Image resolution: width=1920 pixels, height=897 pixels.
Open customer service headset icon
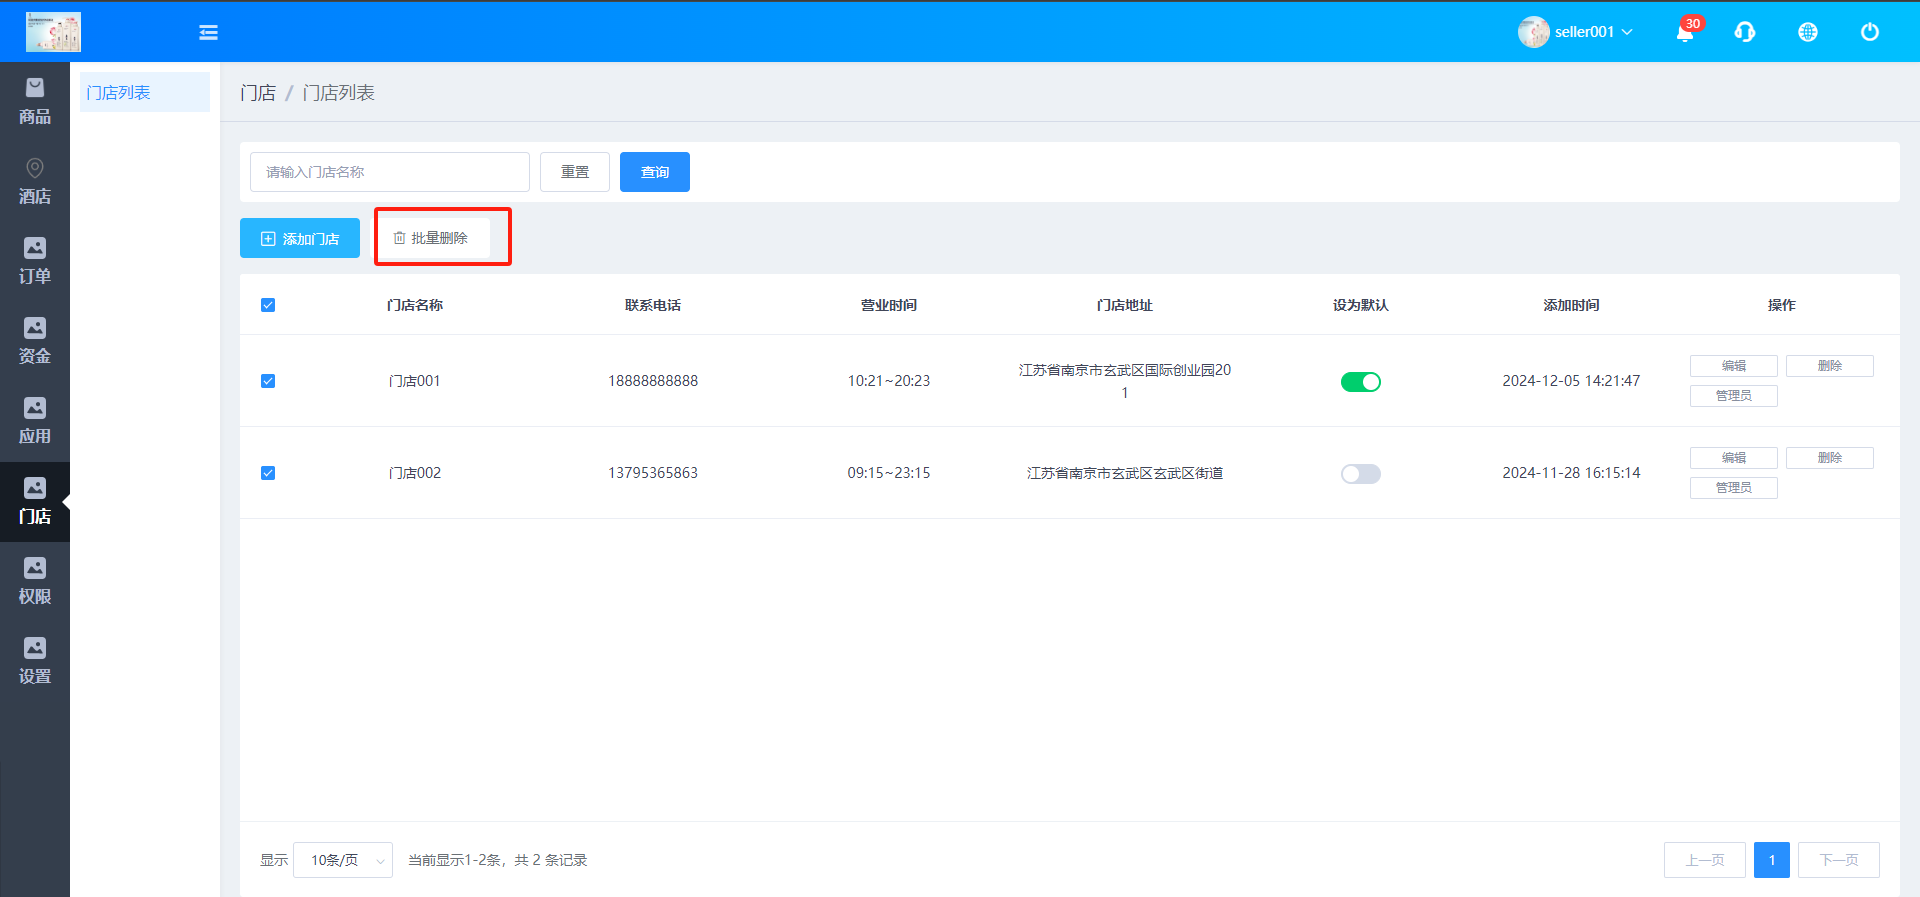pos(1745,32)
